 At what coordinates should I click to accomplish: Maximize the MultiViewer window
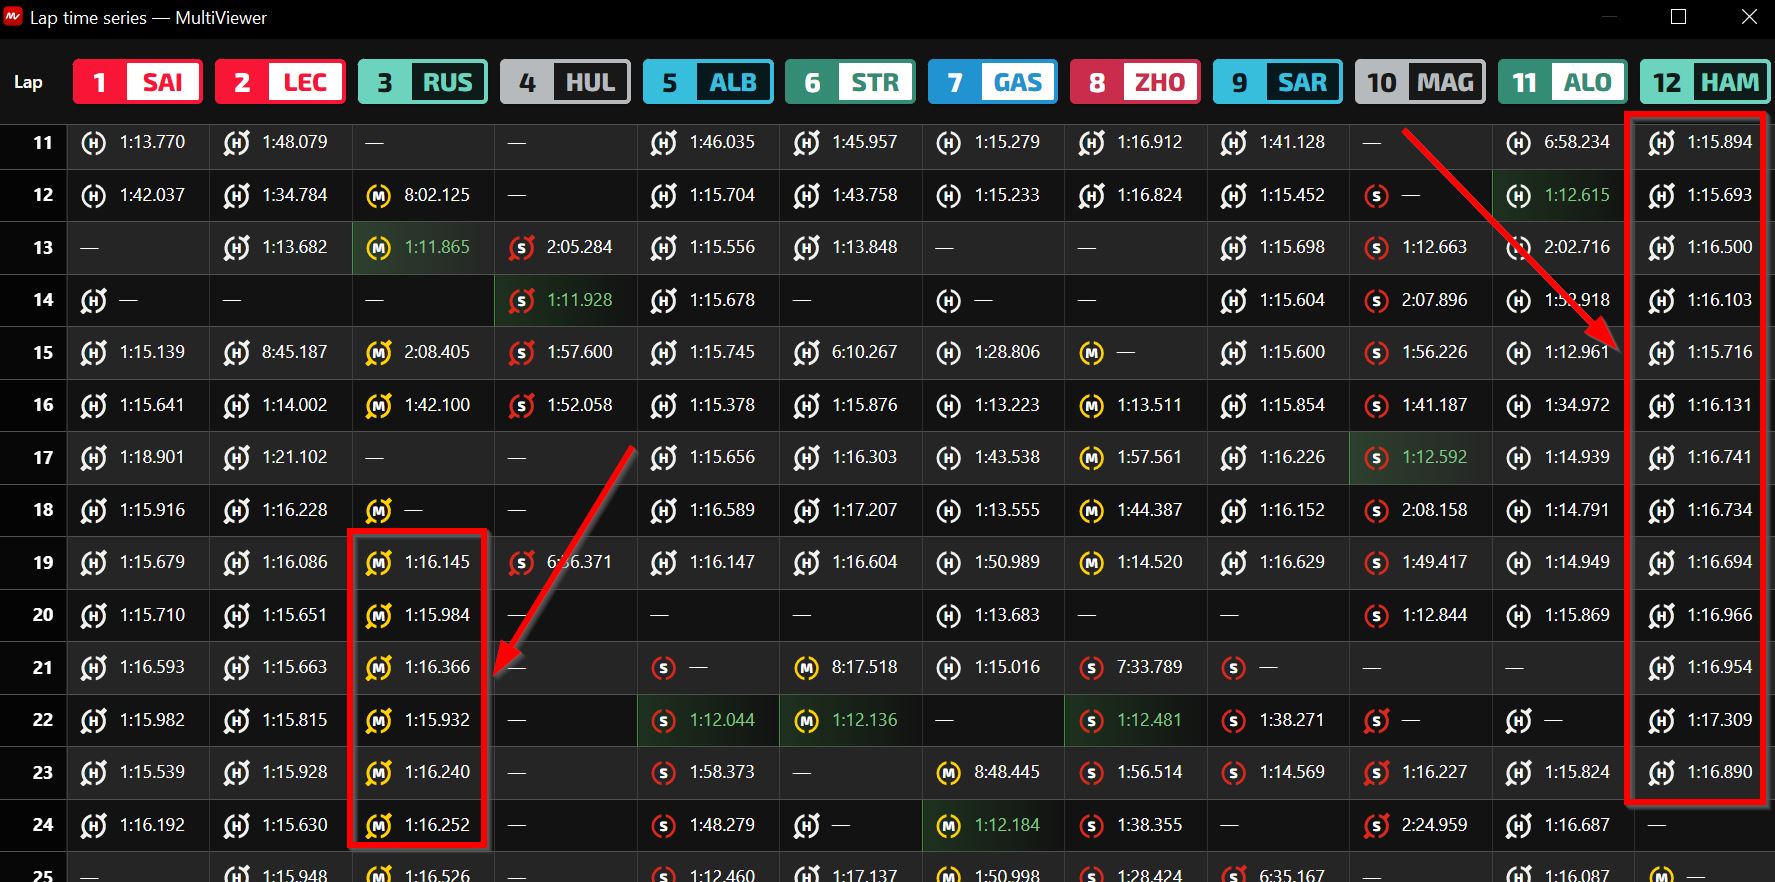(1679, 17)
